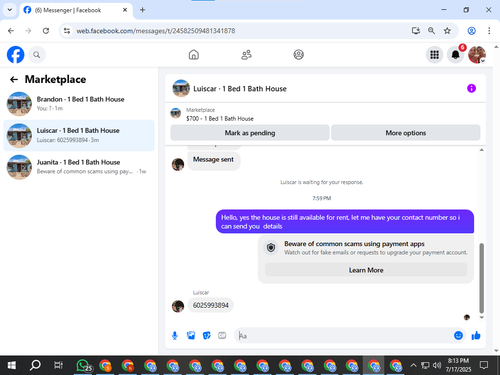The width and height of the screenshot is (500, 375).
Task: Open Windows taskbar search
Action: coord(35,365)
